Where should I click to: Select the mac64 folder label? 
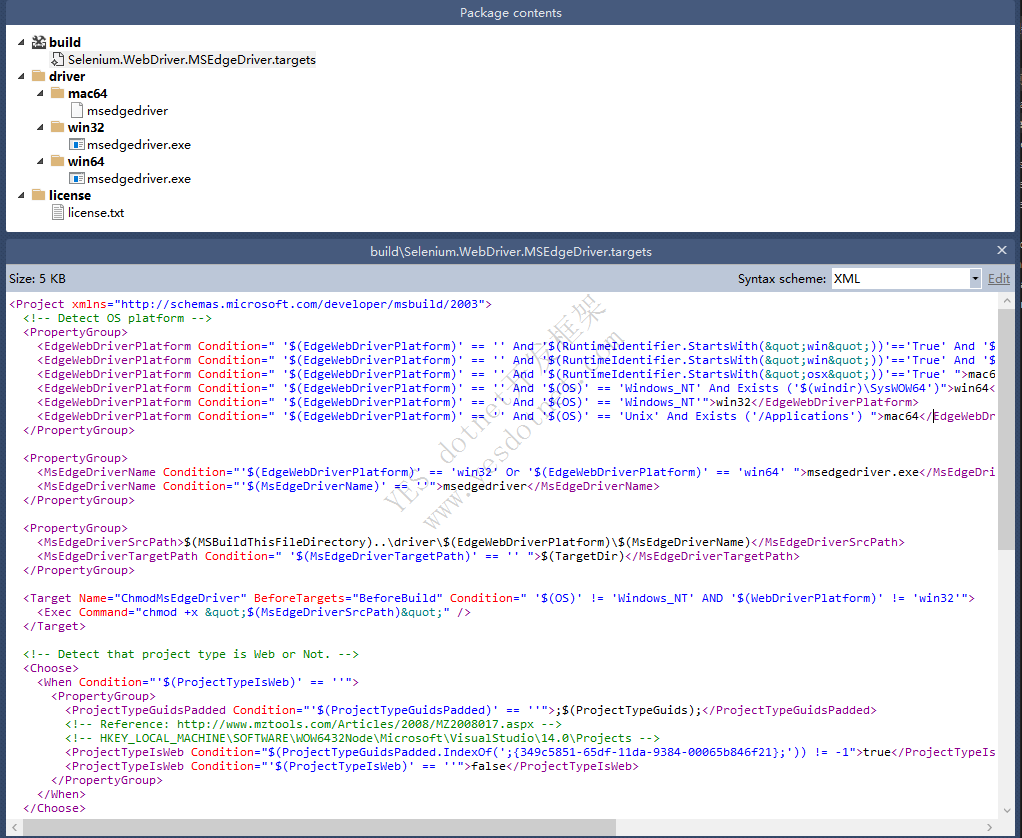[x=87, y=93]
